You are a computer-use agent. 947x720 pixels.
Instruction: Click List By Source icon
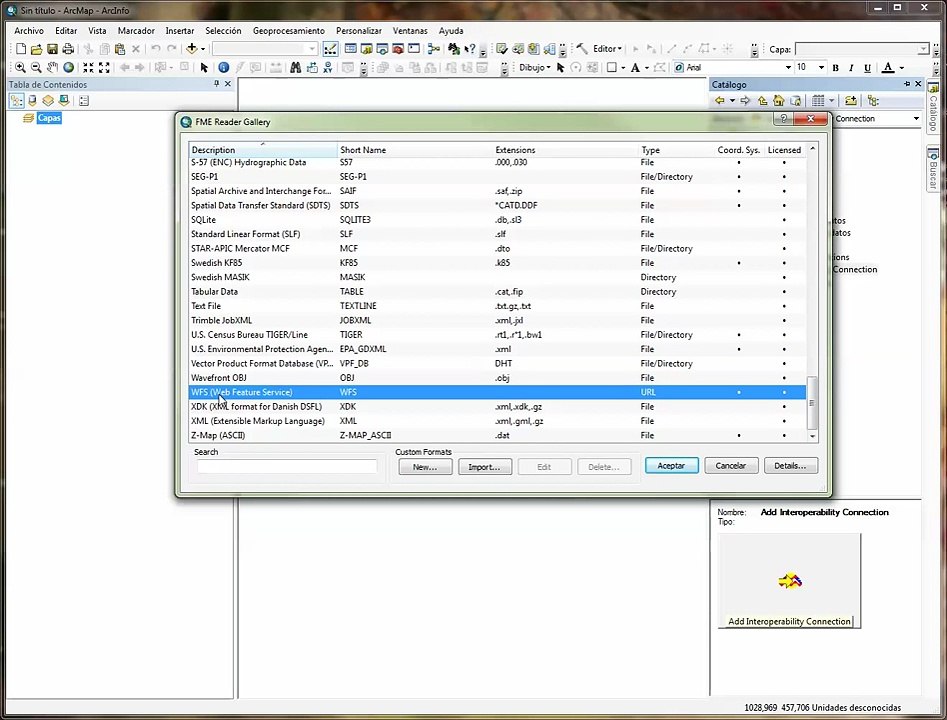32,101
